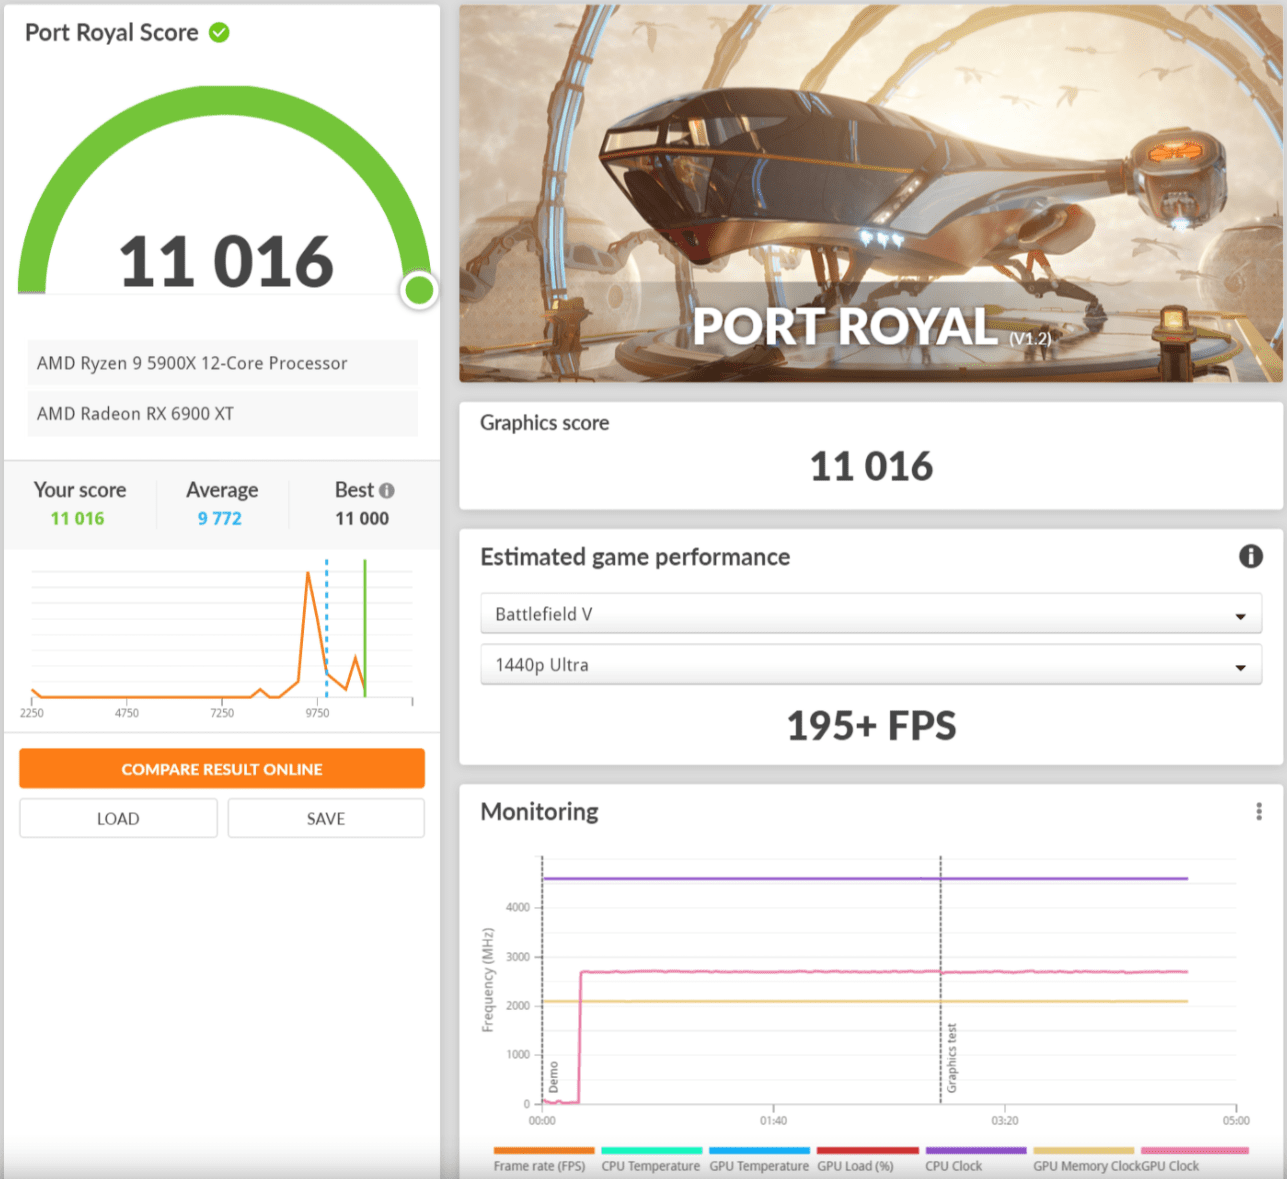Click the Port Royal benchmark image

tap(871, 194)
